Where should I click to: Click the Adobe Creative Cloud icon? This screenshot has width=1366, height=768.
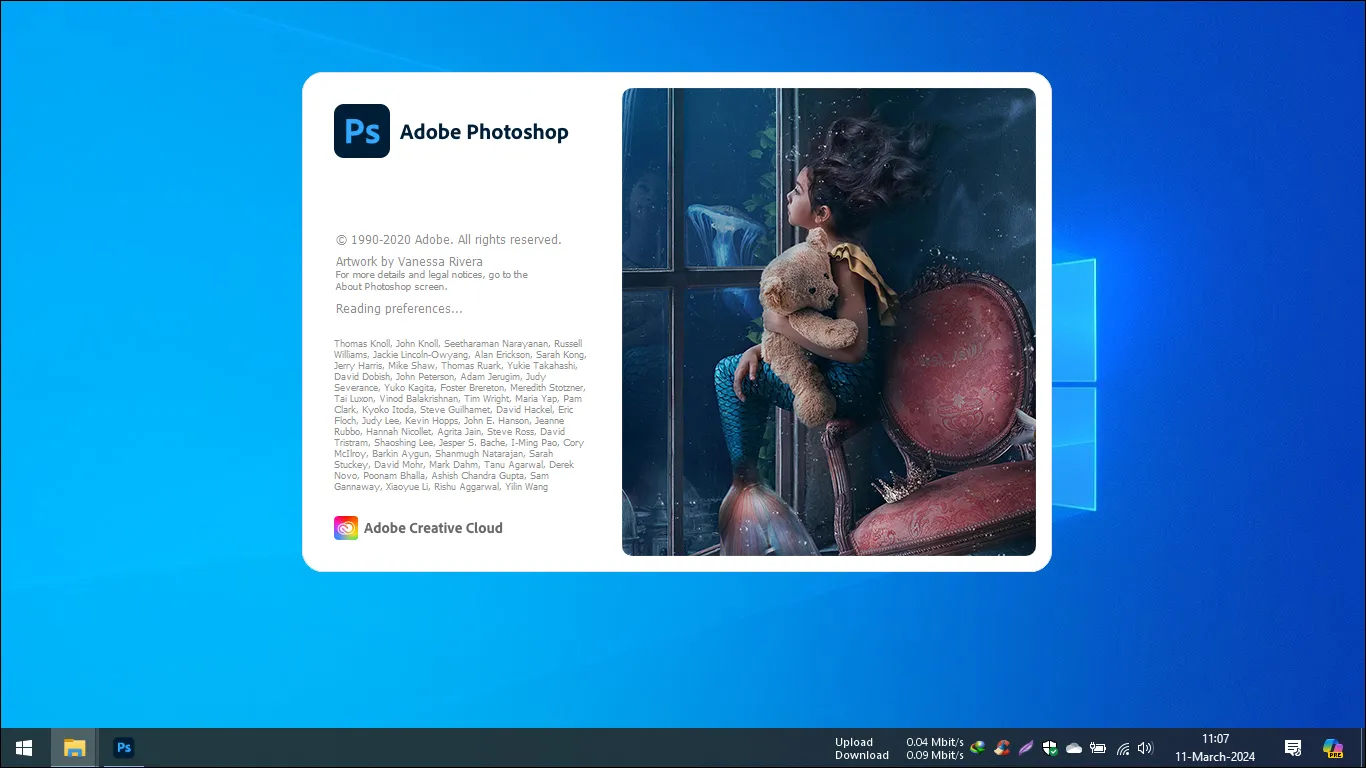345,527
